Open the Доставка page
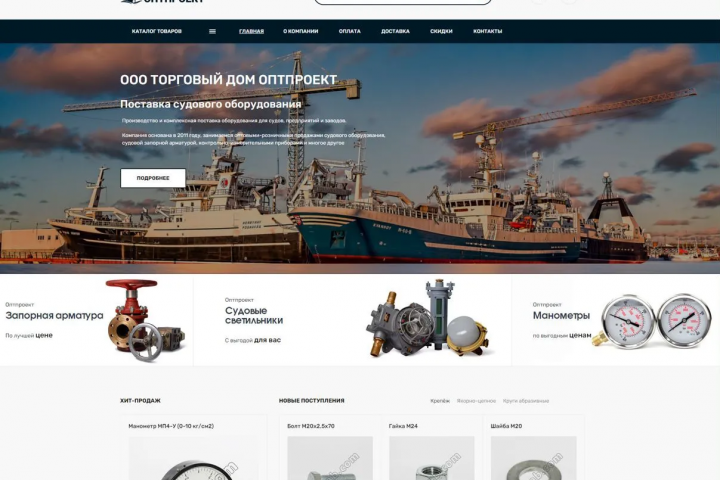This screenshot has height=480, width=720. click(x=395, y=31)
